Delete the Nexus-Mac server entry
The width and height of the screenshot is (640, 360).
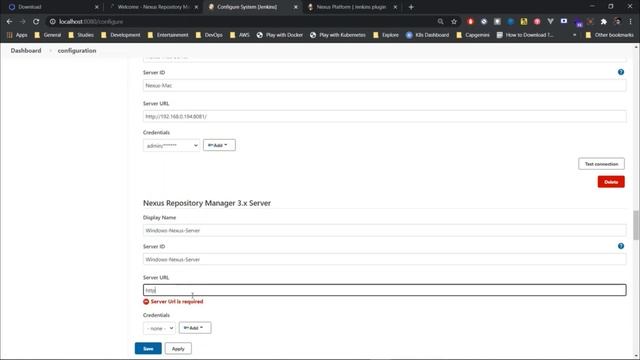(x=611, y=182)
